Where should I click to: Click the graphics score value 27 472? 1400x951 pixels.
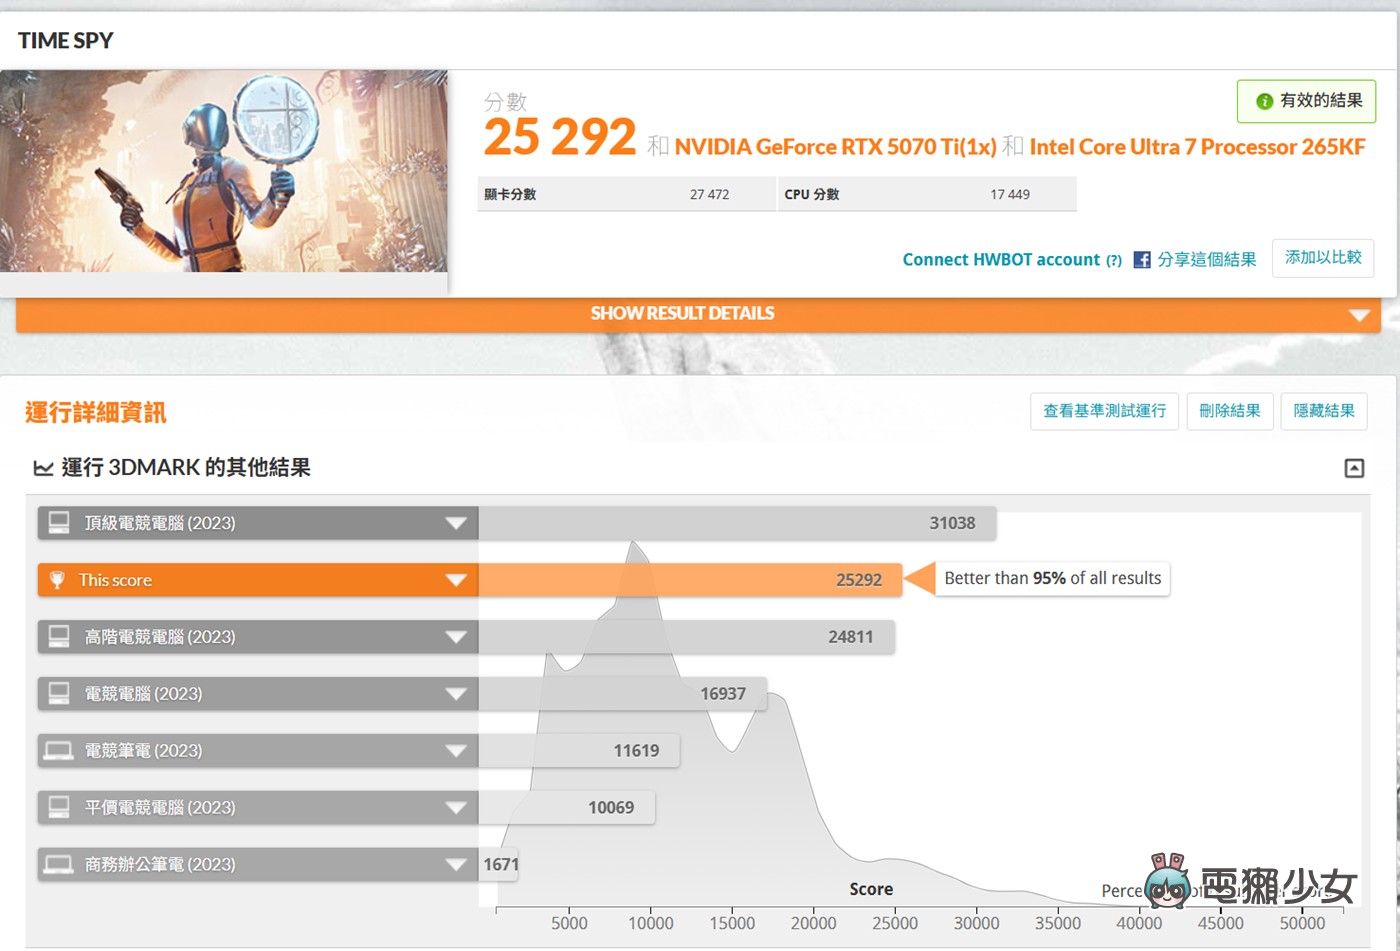pos(709,195)
